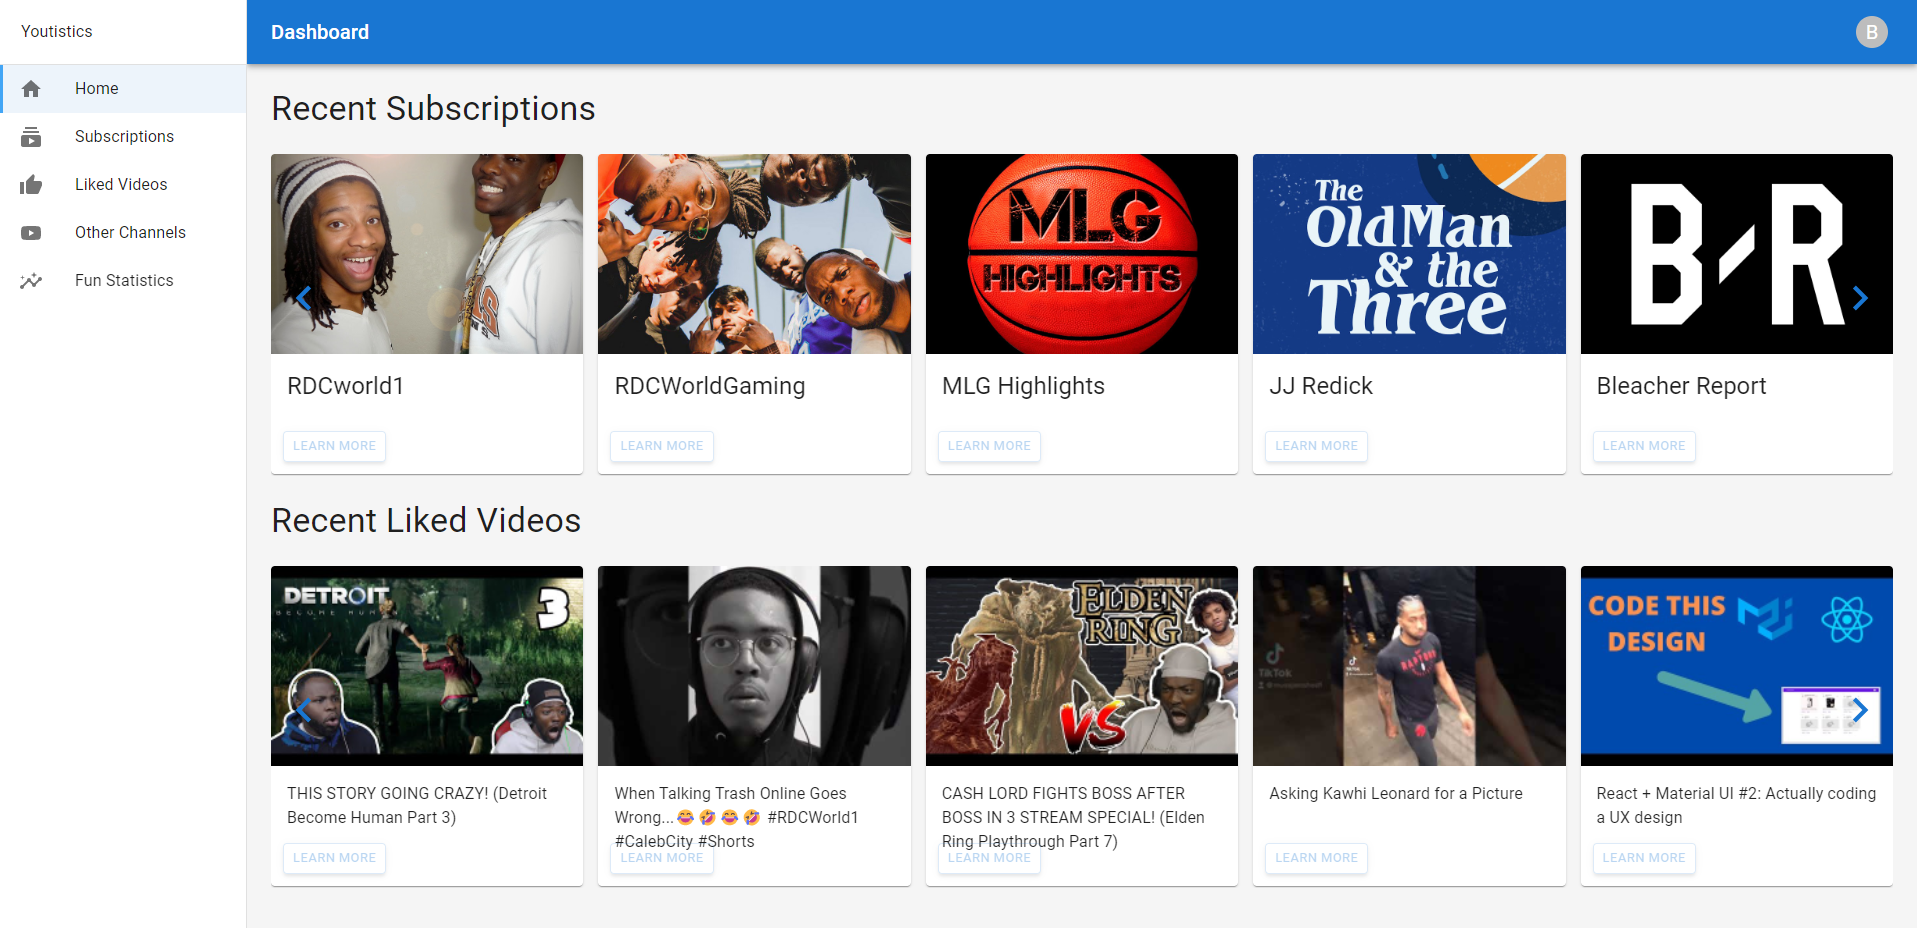Open the Elden Ring video thumbnail
The width and height of the screenshot is (1917, 928).
coord(1082,666)
